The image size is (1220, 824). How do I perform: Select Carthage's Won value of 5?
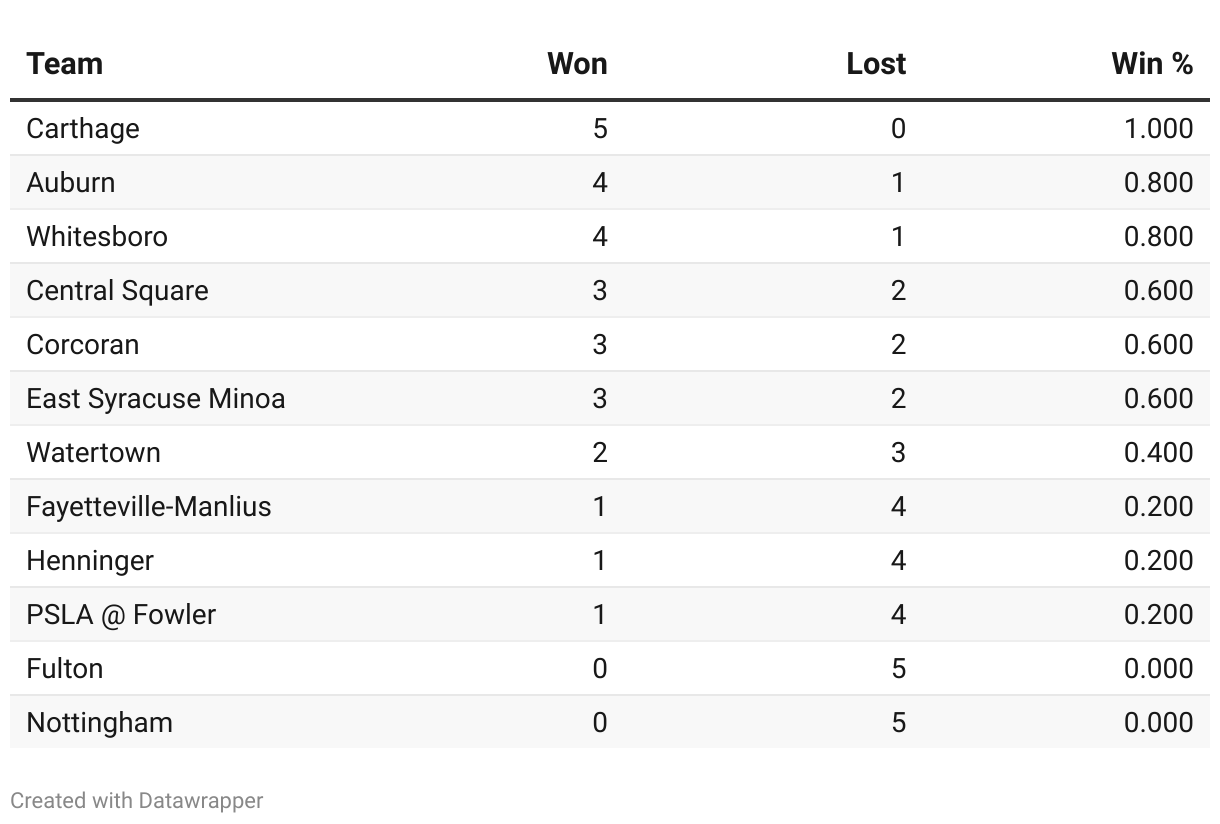pos(600,129)
